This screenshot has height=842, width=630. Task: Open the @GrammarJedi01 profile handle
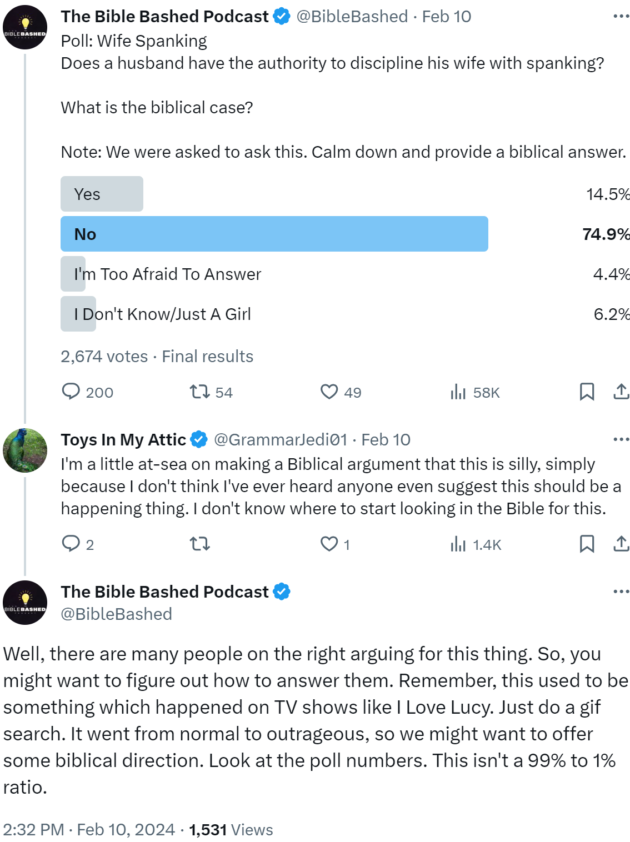point(280,439)
